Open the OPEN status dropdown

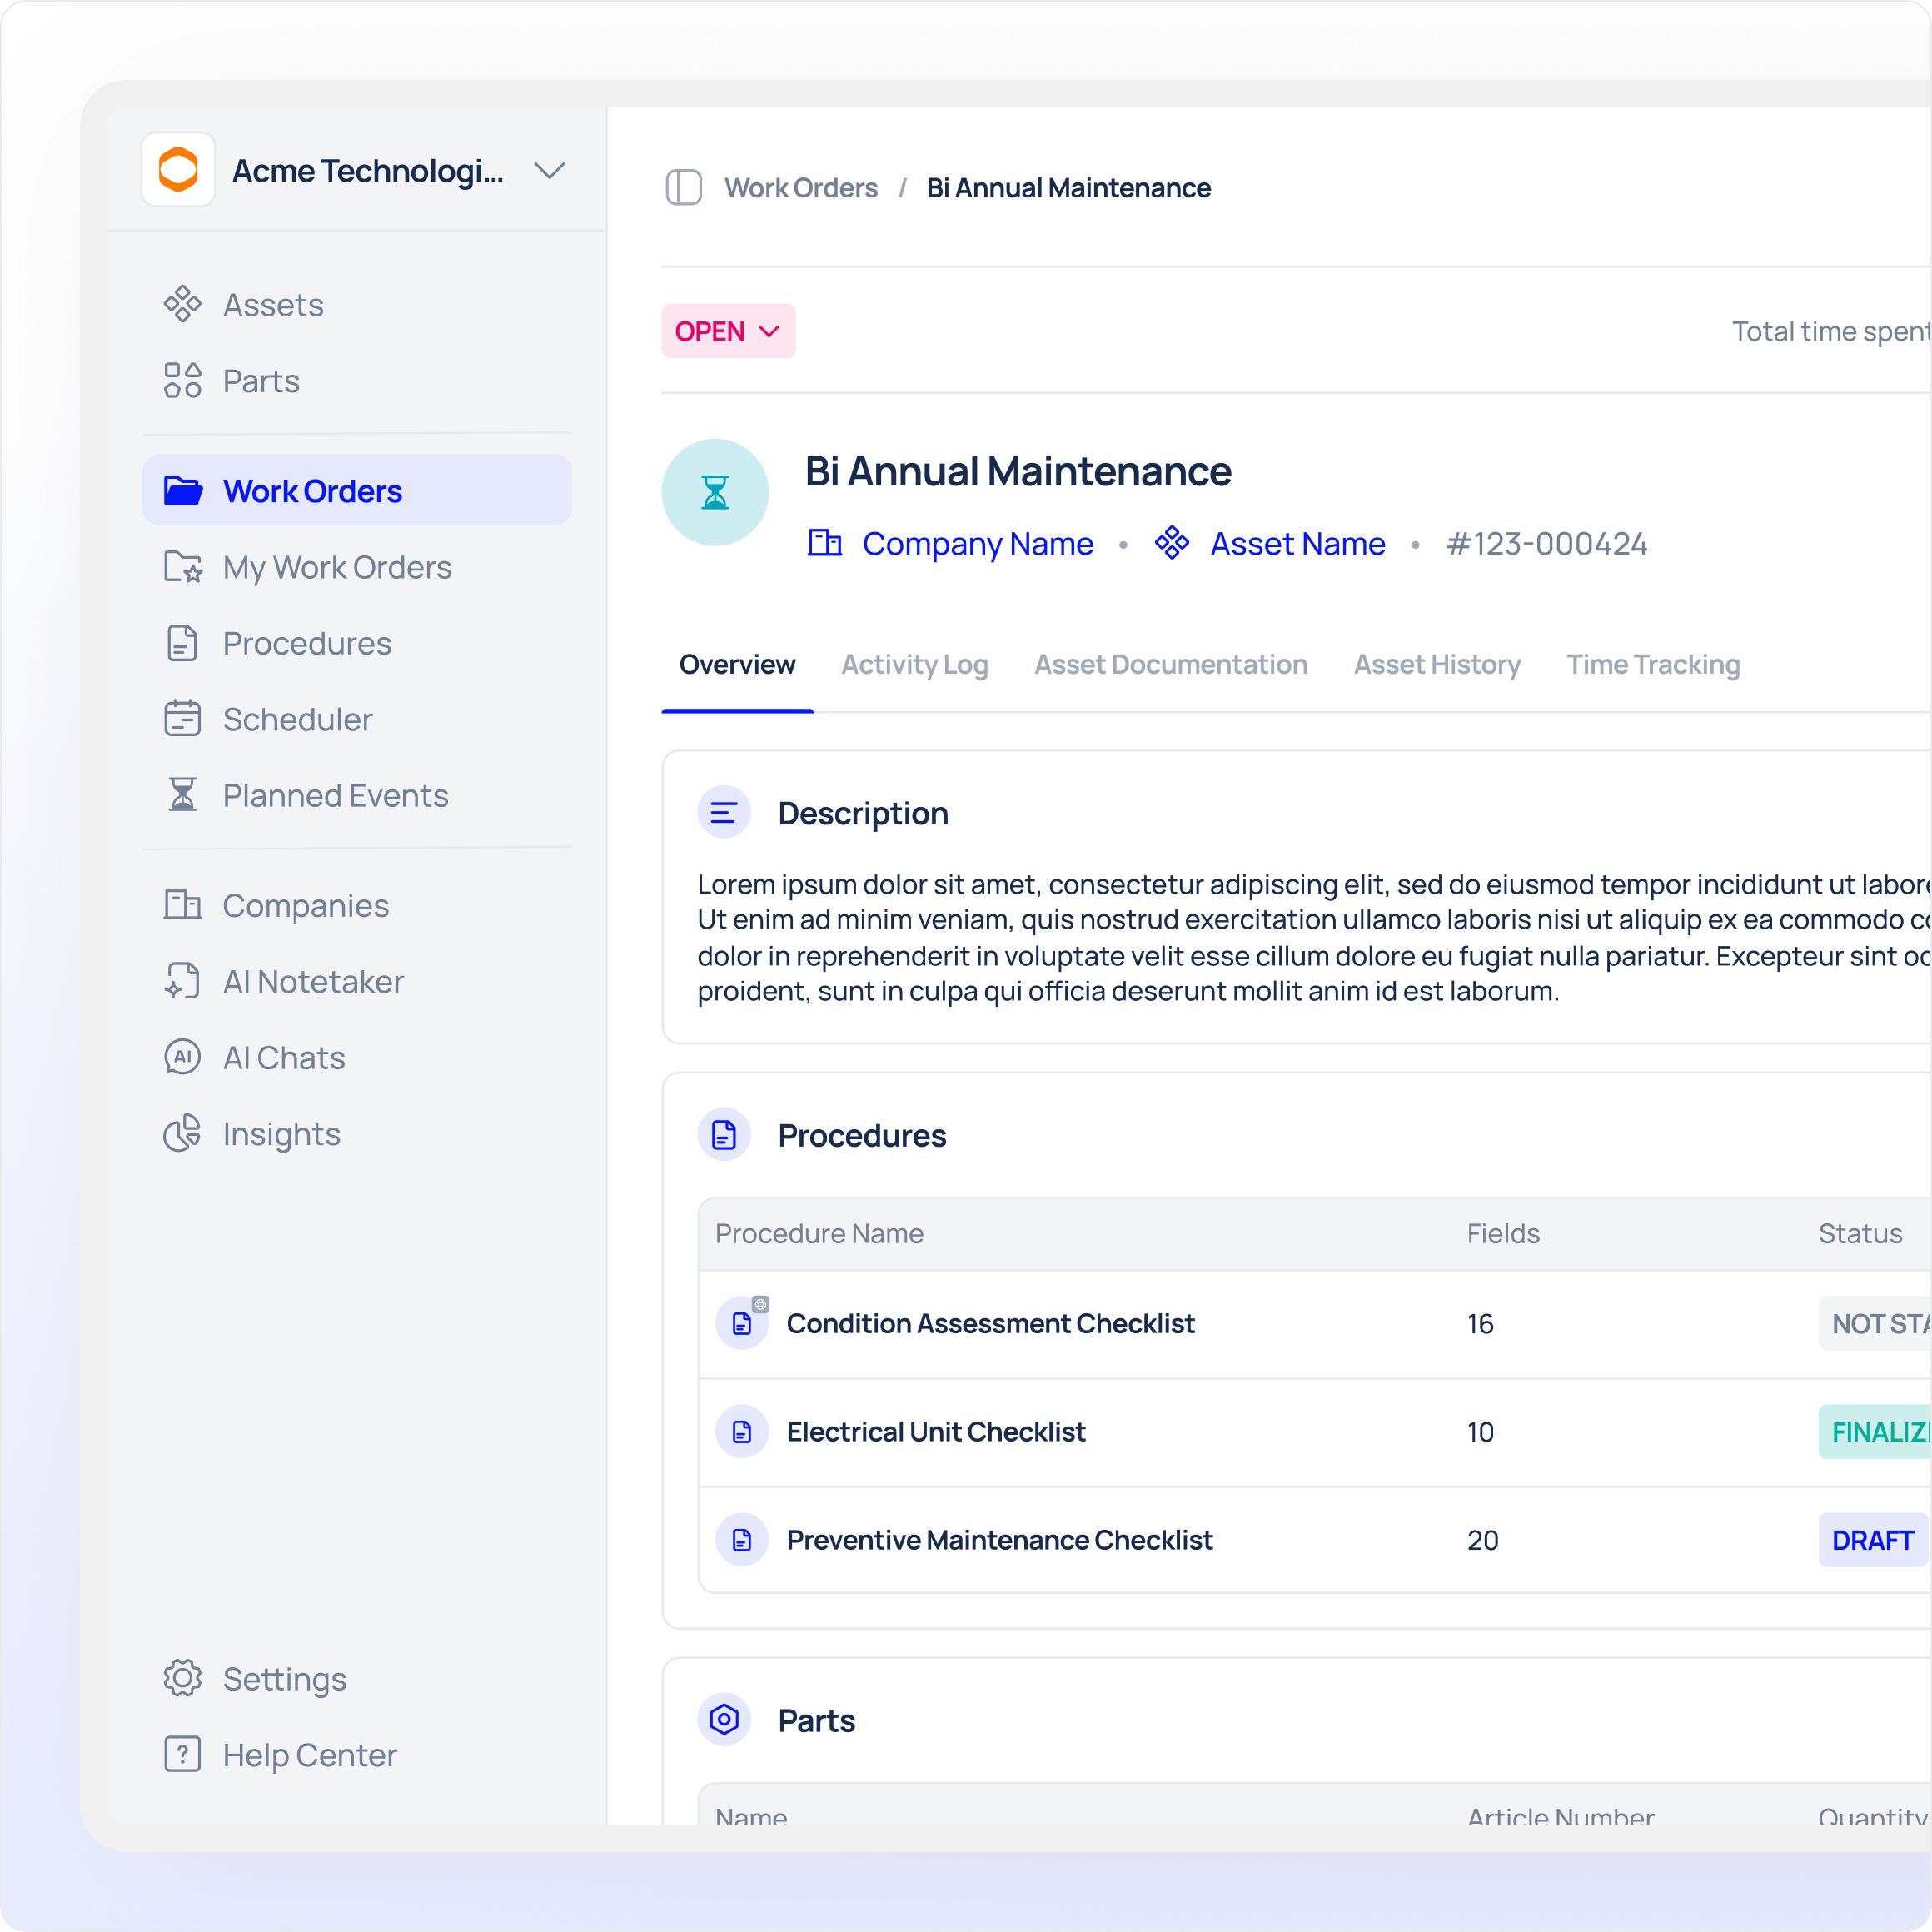[x=727, y=331]
